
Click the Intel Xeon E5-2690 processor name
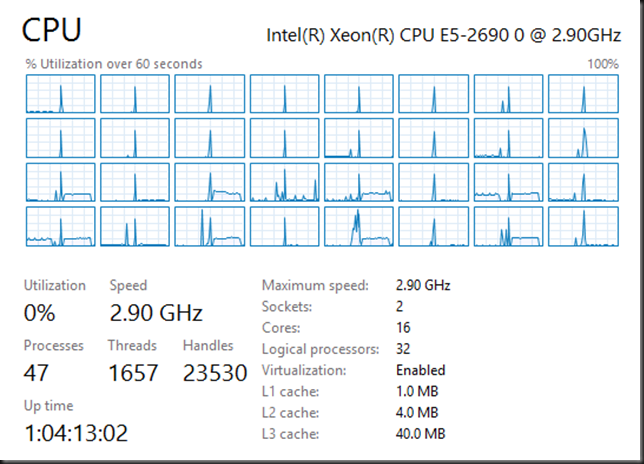coord(444,35)
